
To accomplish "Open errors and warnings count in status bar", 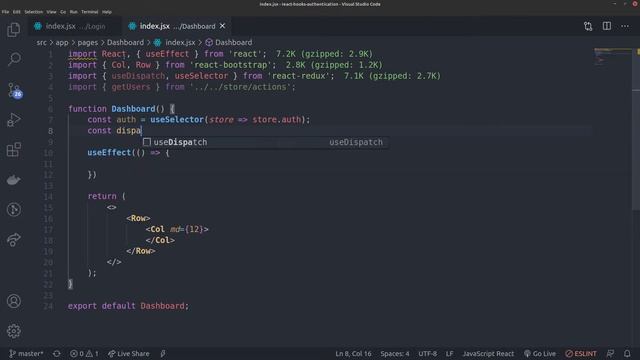I will (x=84, y=353).
